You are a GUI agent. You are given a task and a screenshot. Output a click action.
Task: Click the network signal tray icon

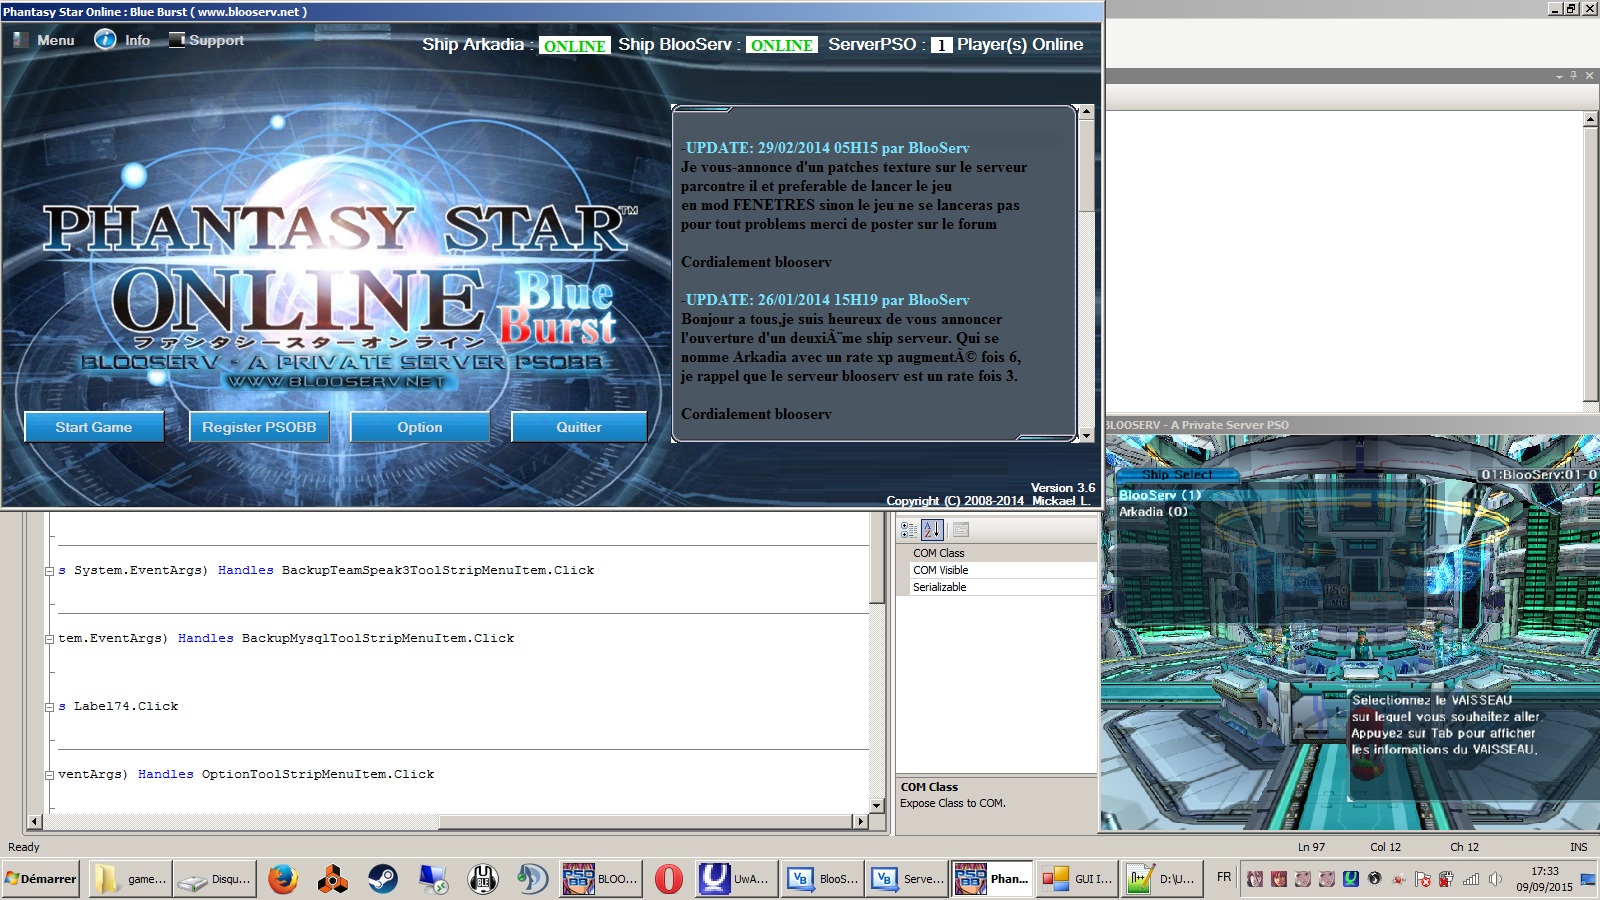[1471, 879]
